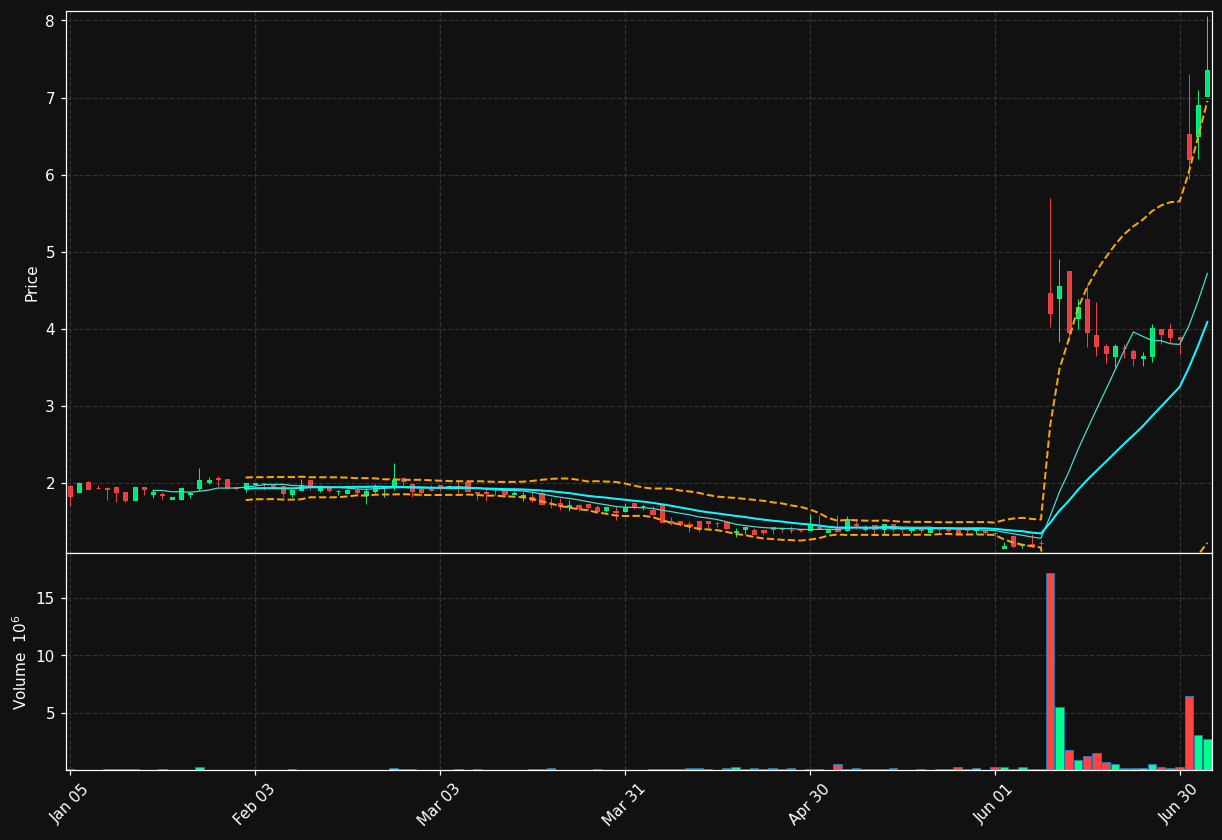The width and height of the screenshot is (1222, 840).
Task: Click the green volume bar beside the tallest bar
Action: click(1060, 738)
